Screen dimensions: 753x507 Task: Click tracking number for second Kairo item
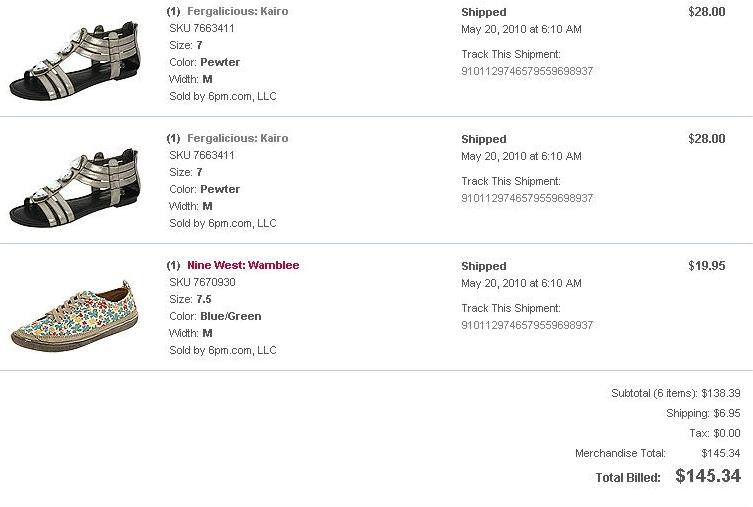click(527, 199)
